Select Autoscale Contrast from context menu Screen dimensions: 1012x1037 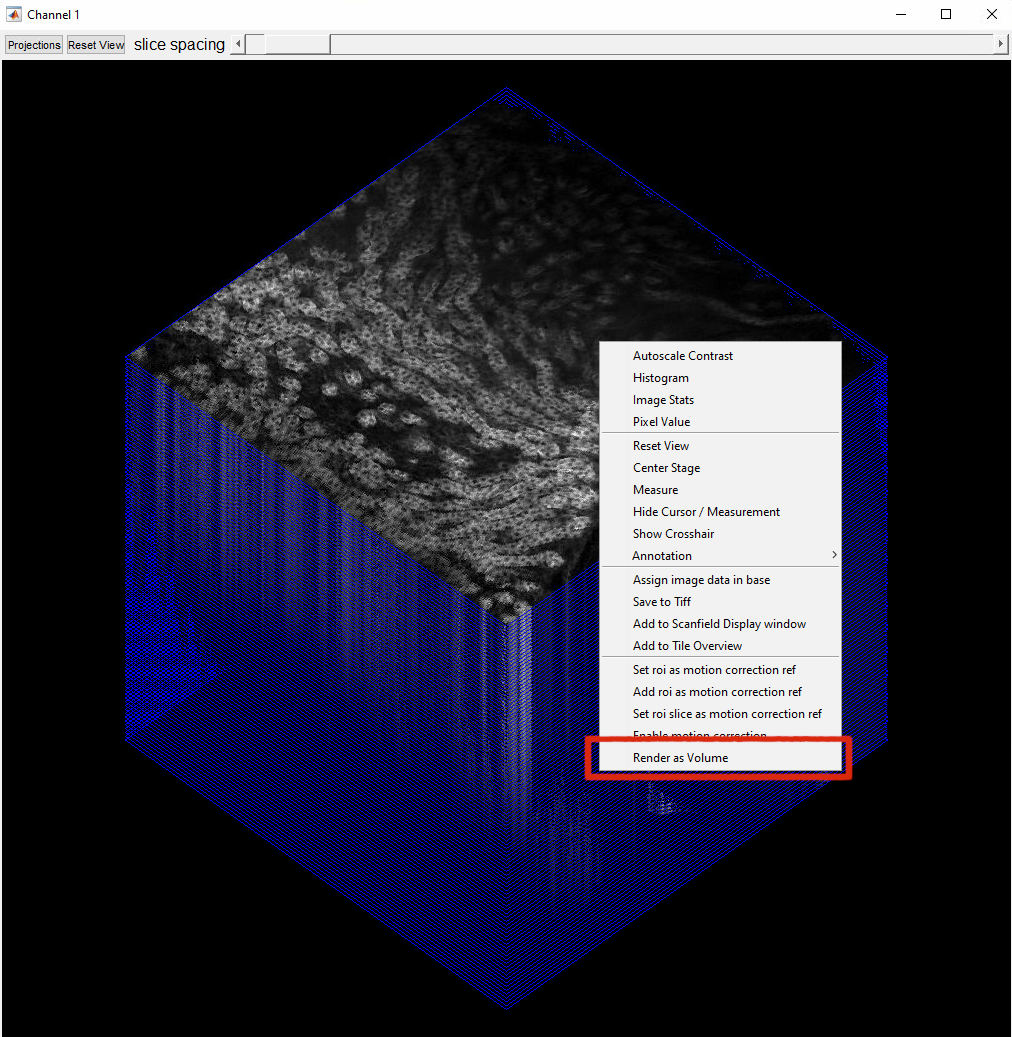click(683, 355)
